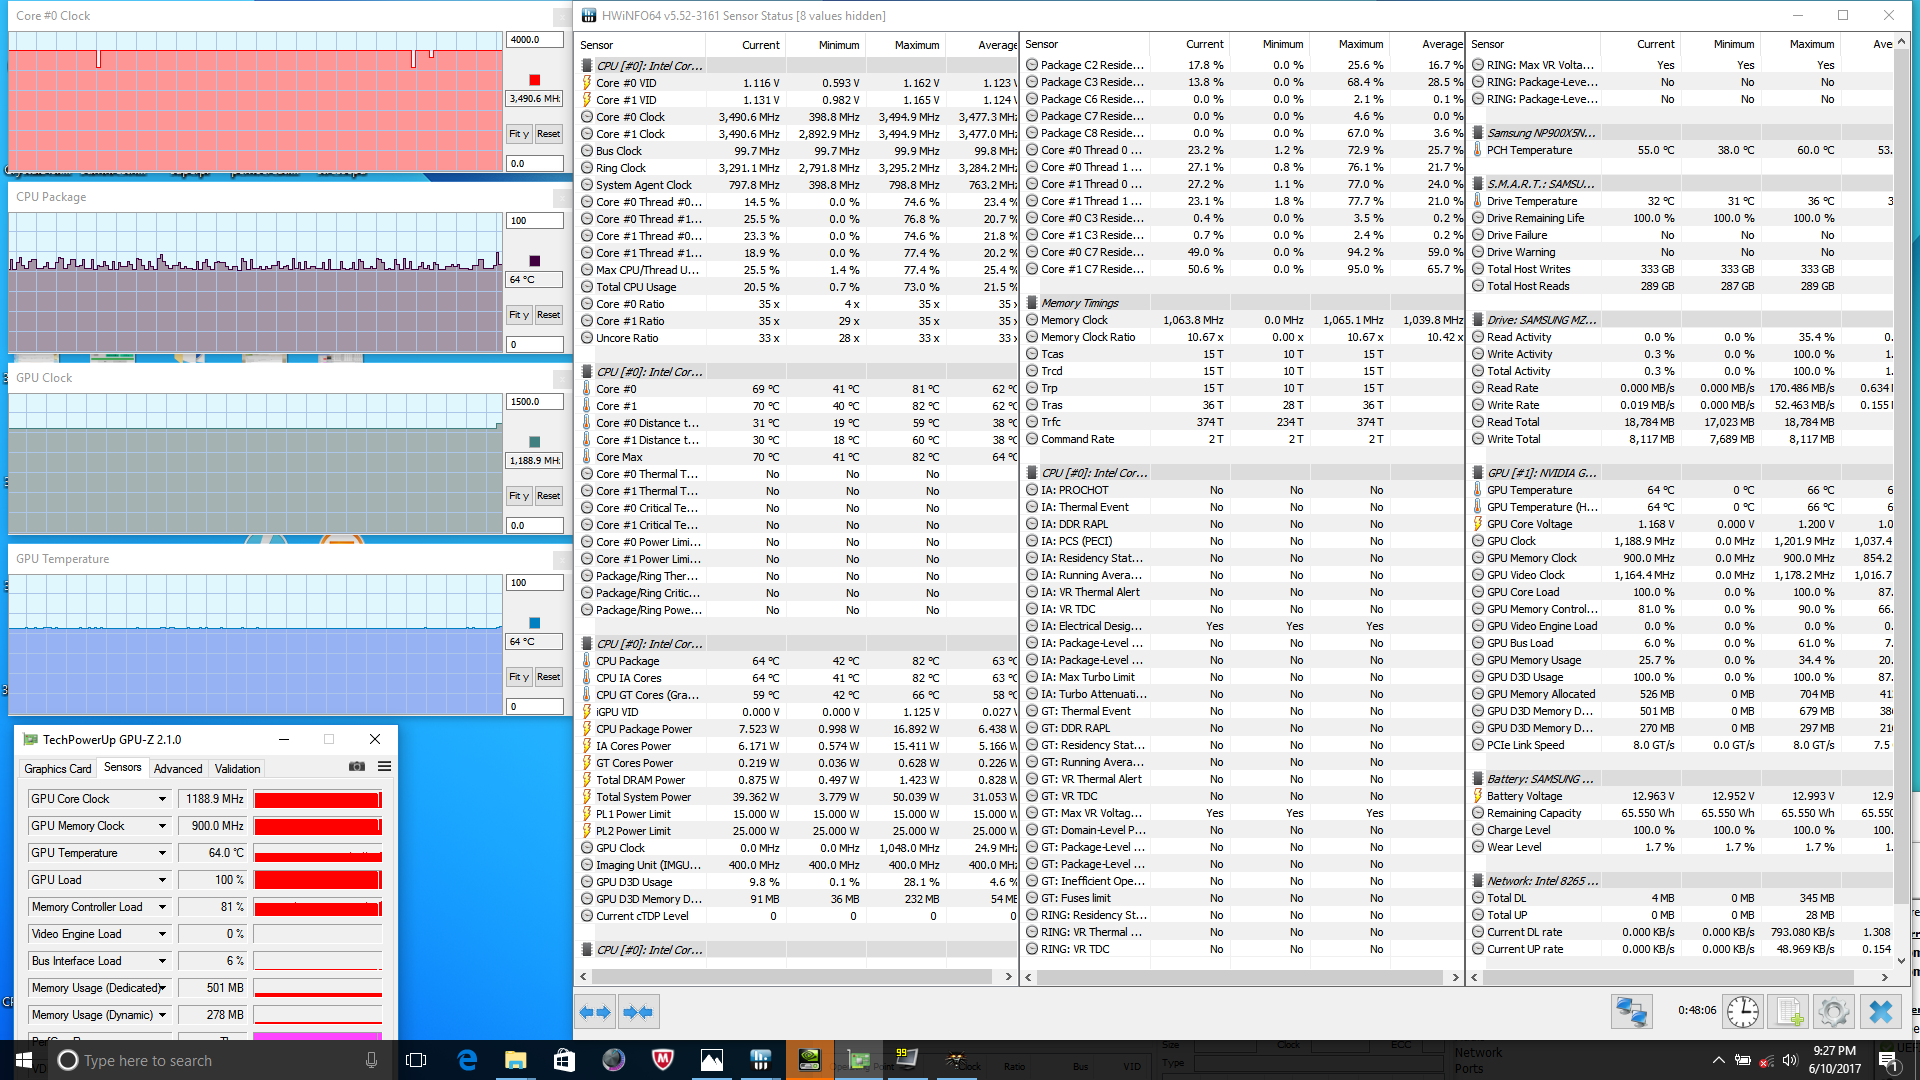Open the Bus Interface Load dropdown

click(x=162, y=961)
